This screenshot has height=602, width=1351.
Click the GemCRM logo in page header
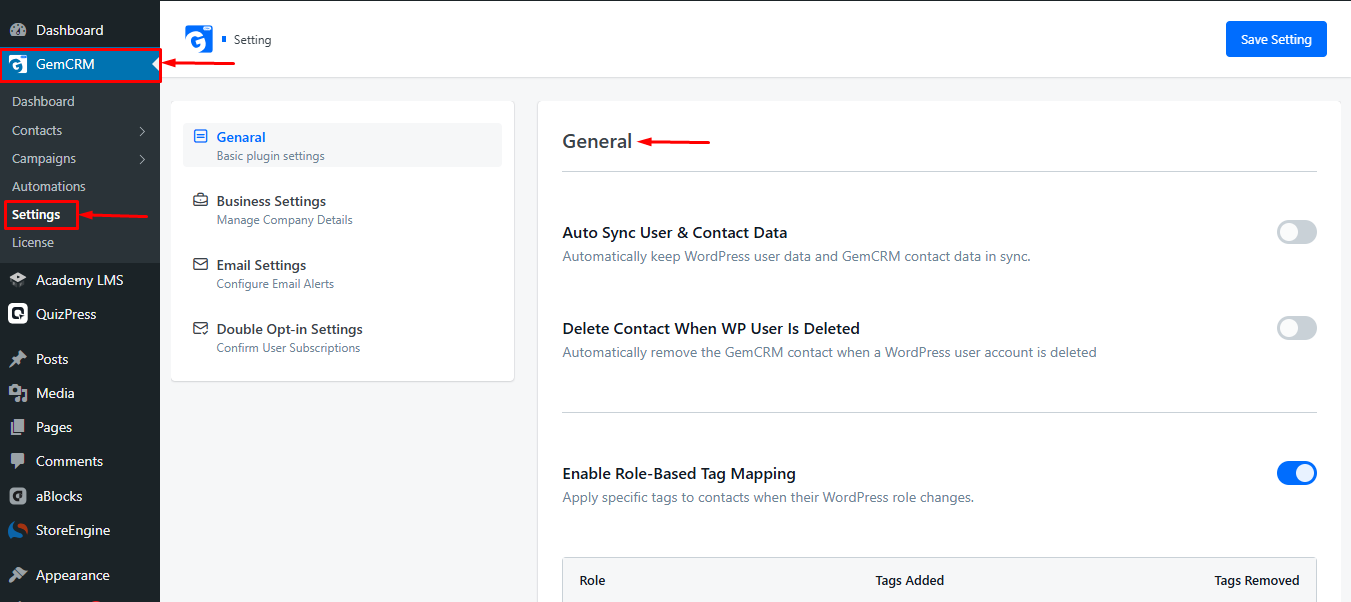coord(199,39)
